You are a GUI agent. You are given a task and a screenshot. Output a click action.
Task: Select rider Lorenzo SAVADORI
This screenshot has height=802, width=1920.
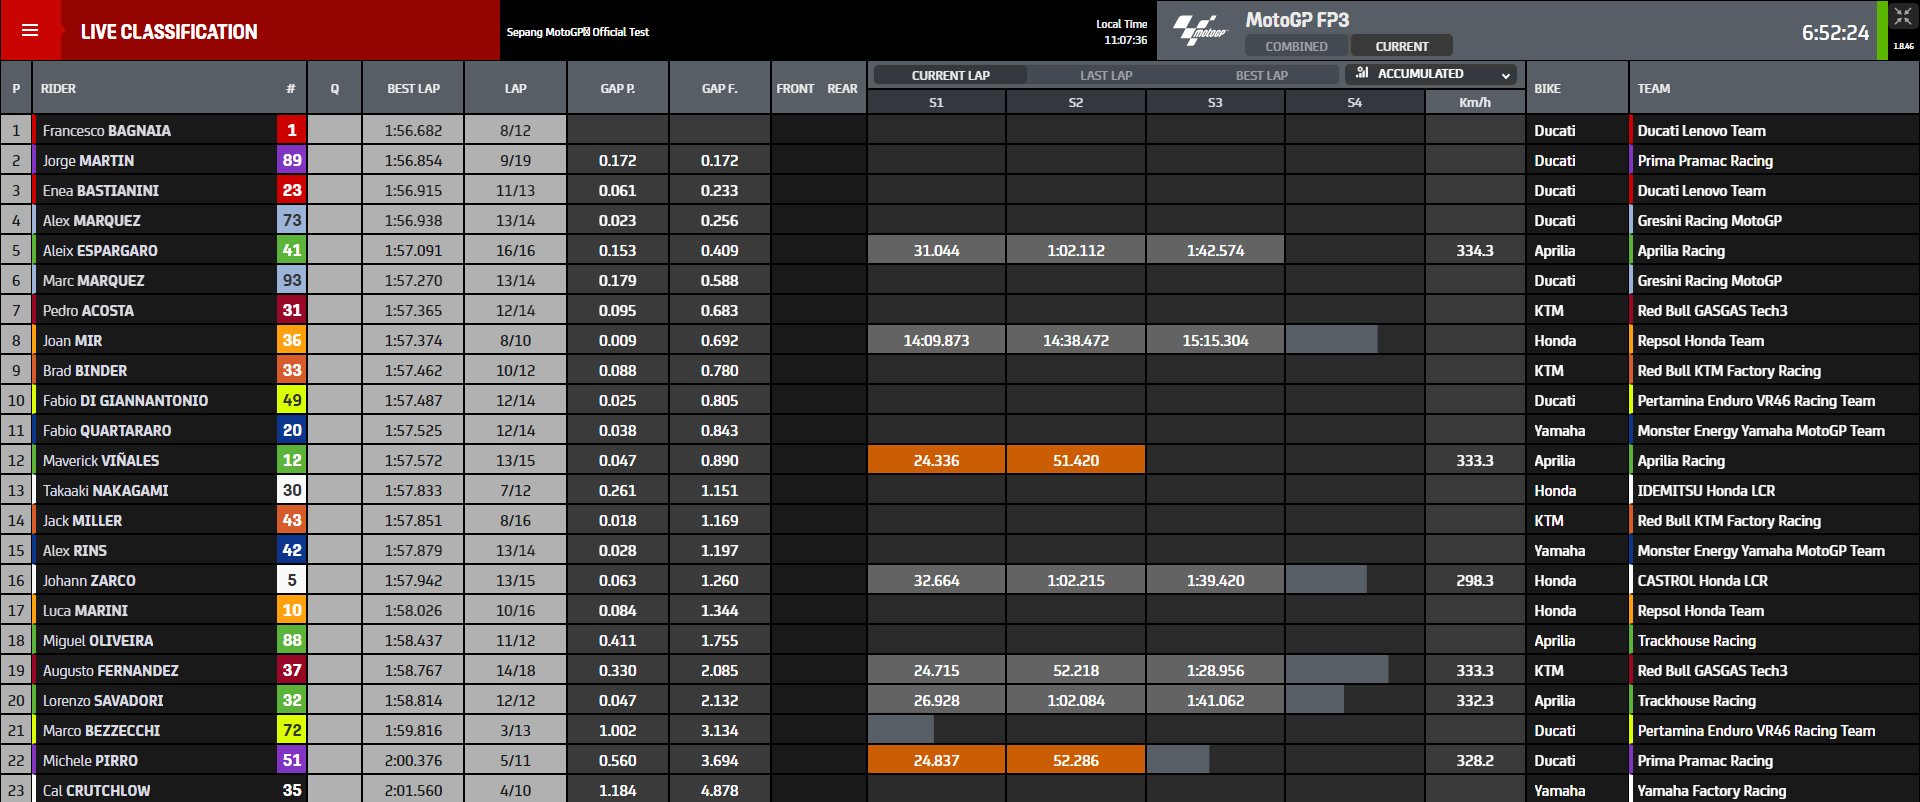click(x=103, y=701)
